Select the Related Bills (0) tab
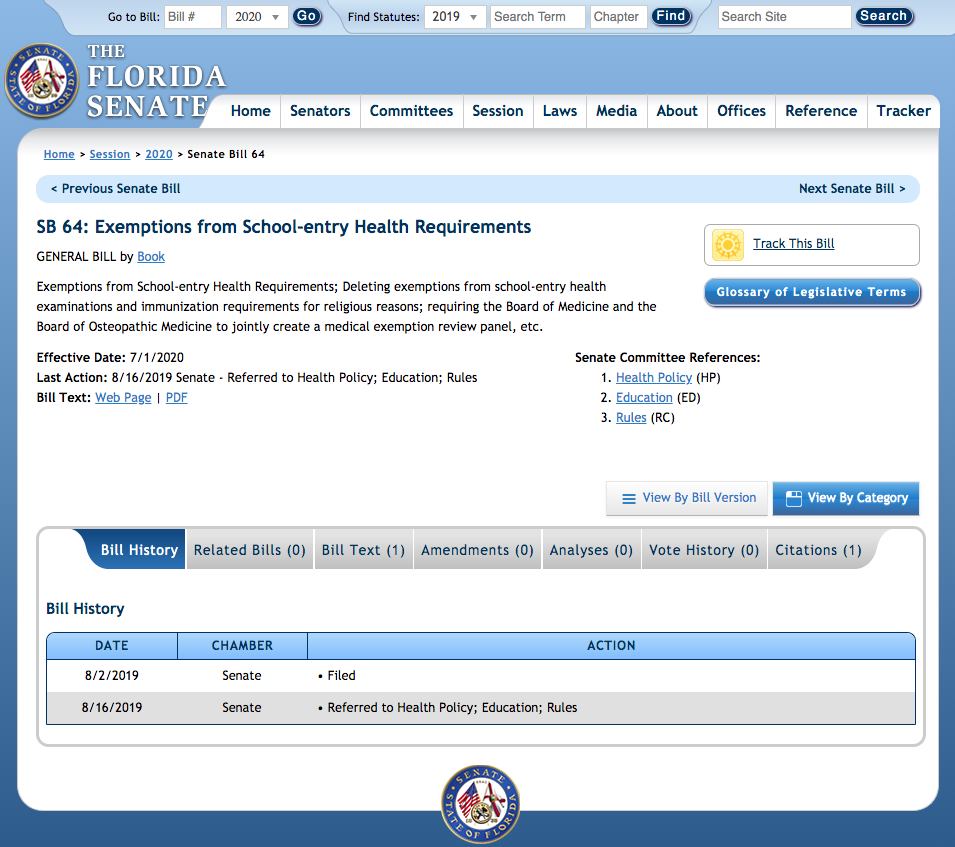The height and width of the screenshot is (847, 955). (250, 550)
